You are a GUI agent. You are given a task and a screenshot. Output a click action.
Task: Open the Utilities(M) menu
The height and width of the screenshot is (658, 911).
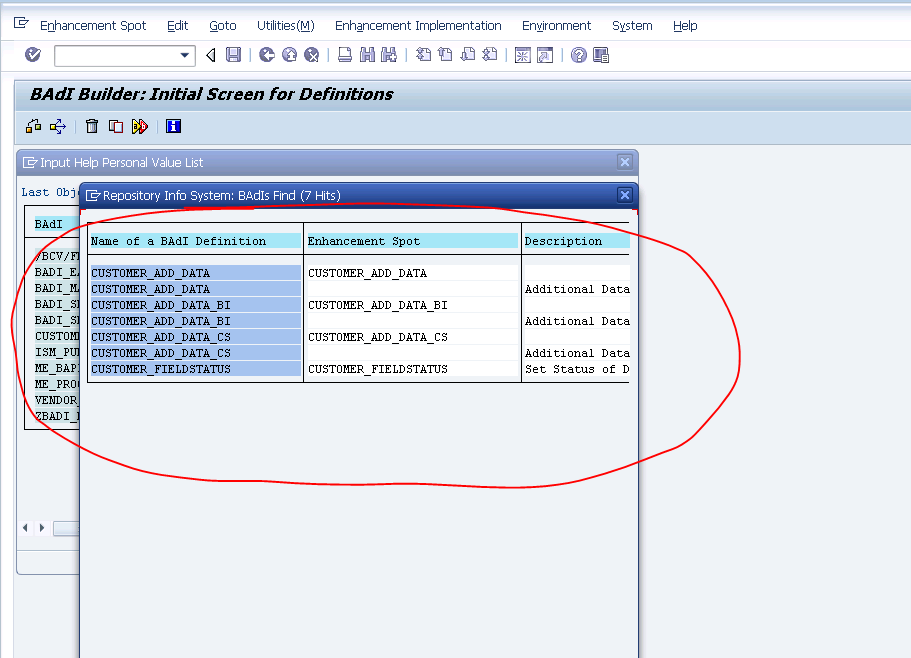click(x=286, y=25)
